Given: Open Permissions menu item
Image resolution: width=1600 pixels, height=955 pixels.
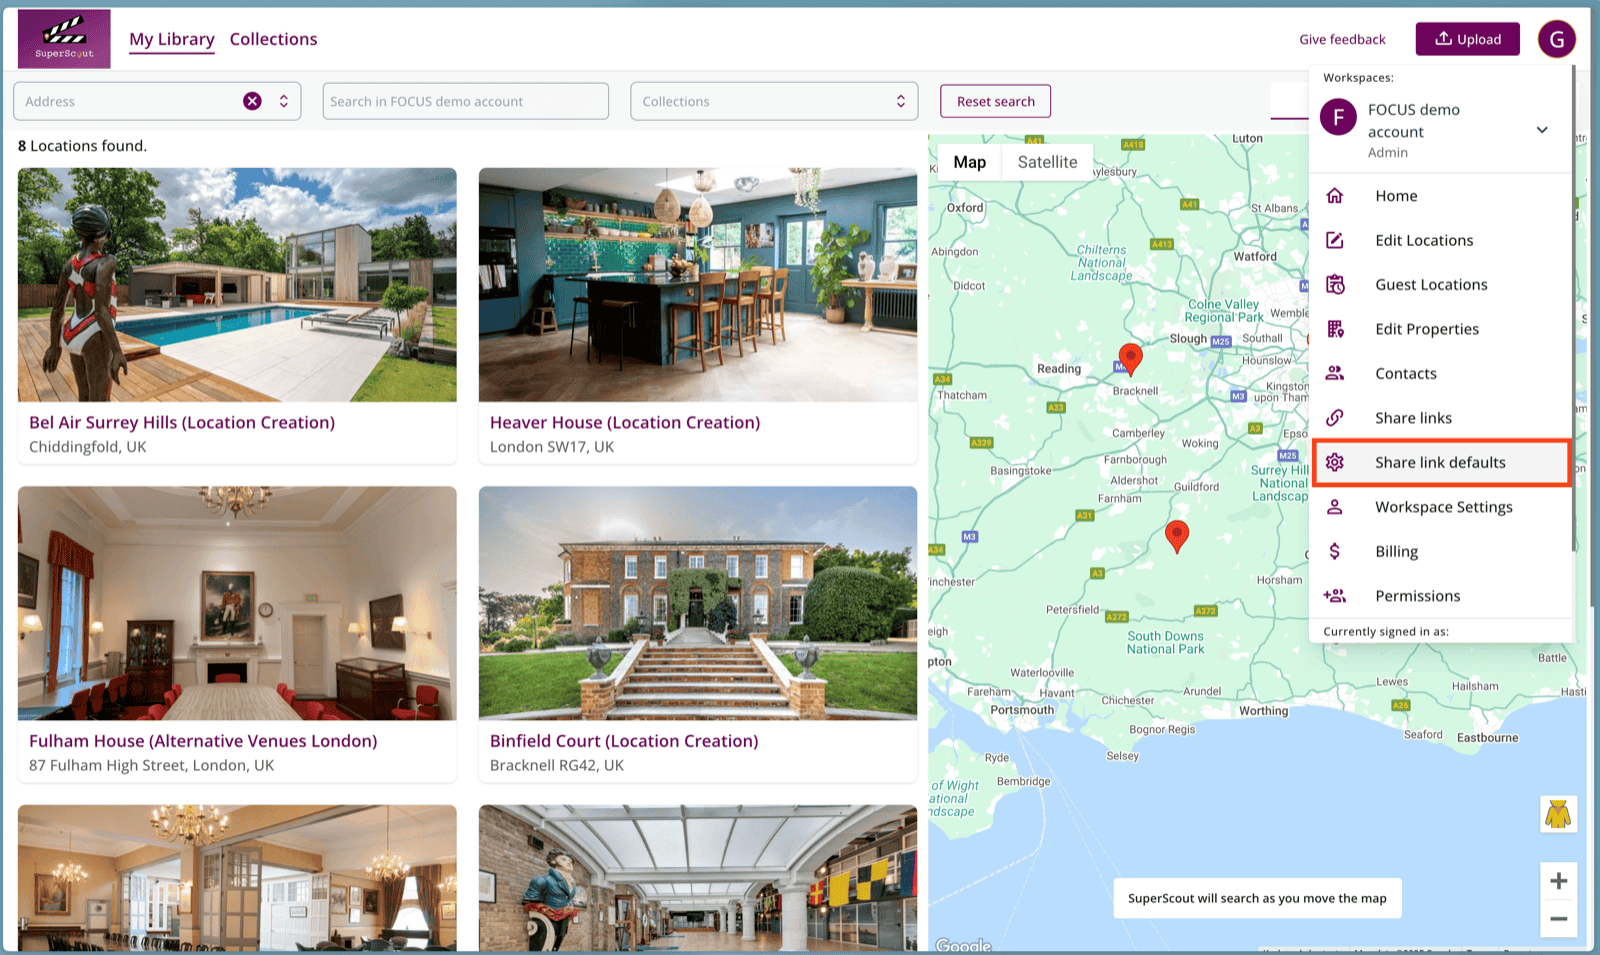Looking at the screenshot, I should coord(1441,596).
